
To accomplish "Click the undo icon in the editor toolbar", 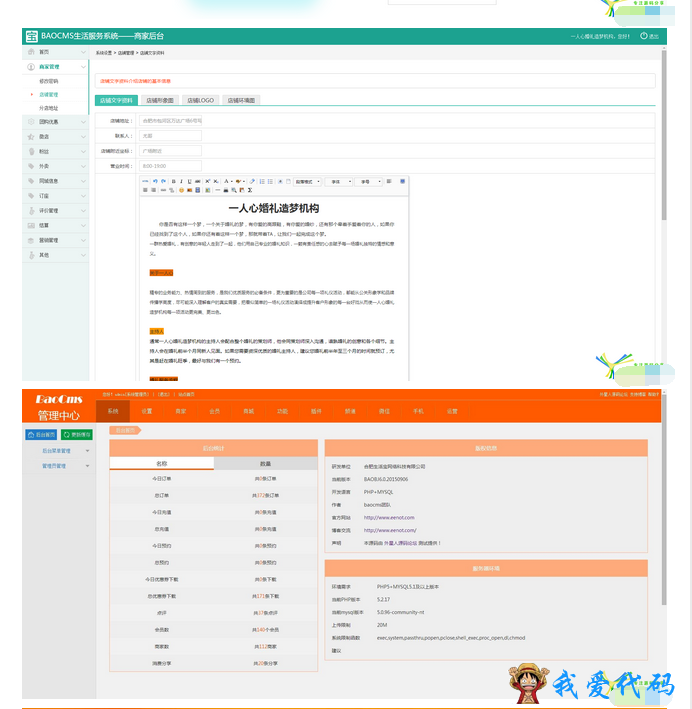I will [x=155, y=181].
